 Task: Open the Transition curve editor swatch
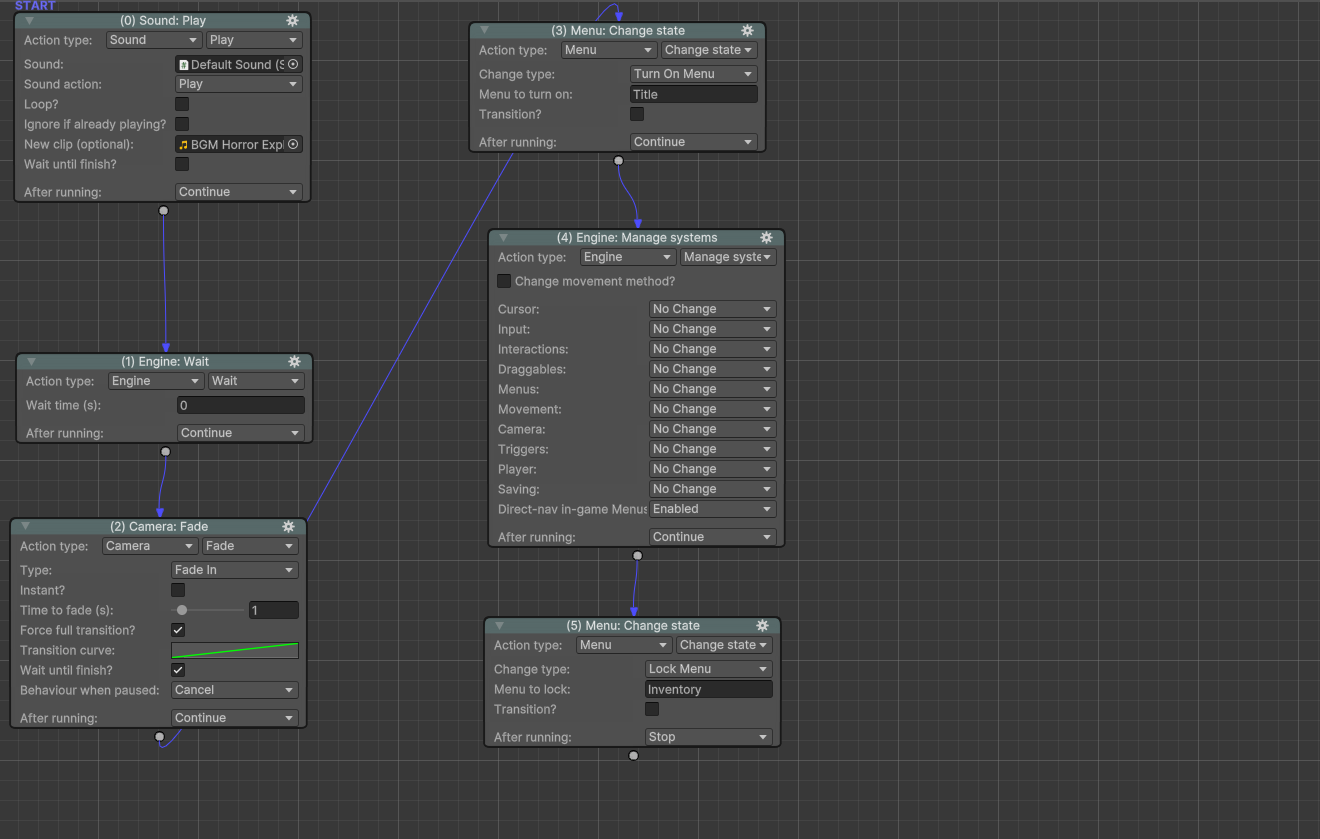tap(234, 650)
